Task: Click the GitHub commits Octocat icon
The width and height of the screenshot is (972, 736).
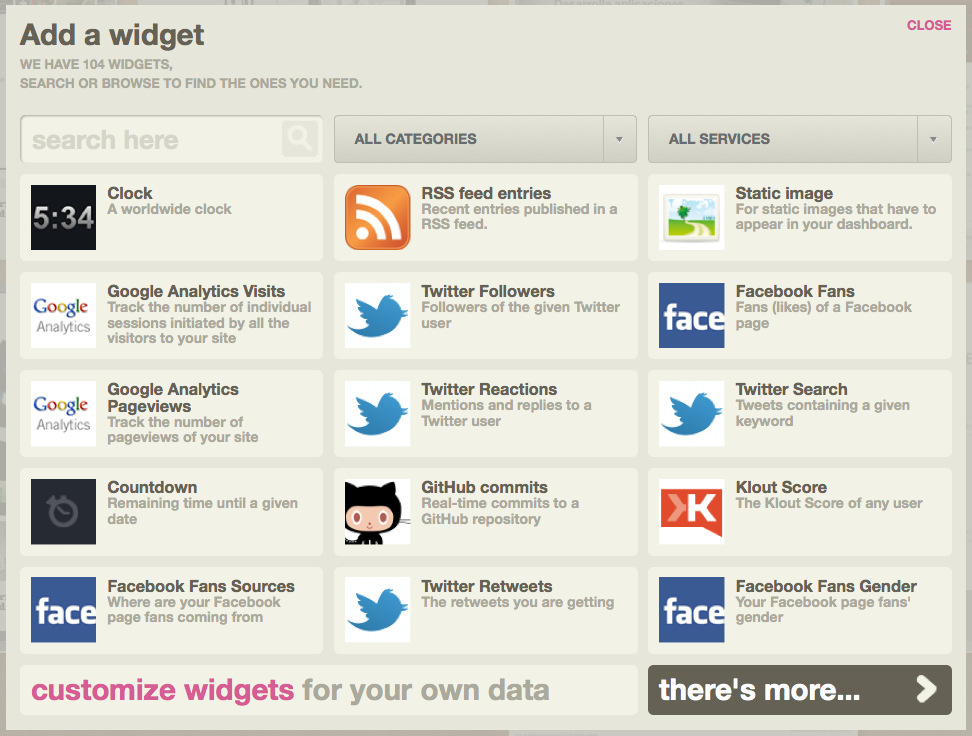Action: 377,512
